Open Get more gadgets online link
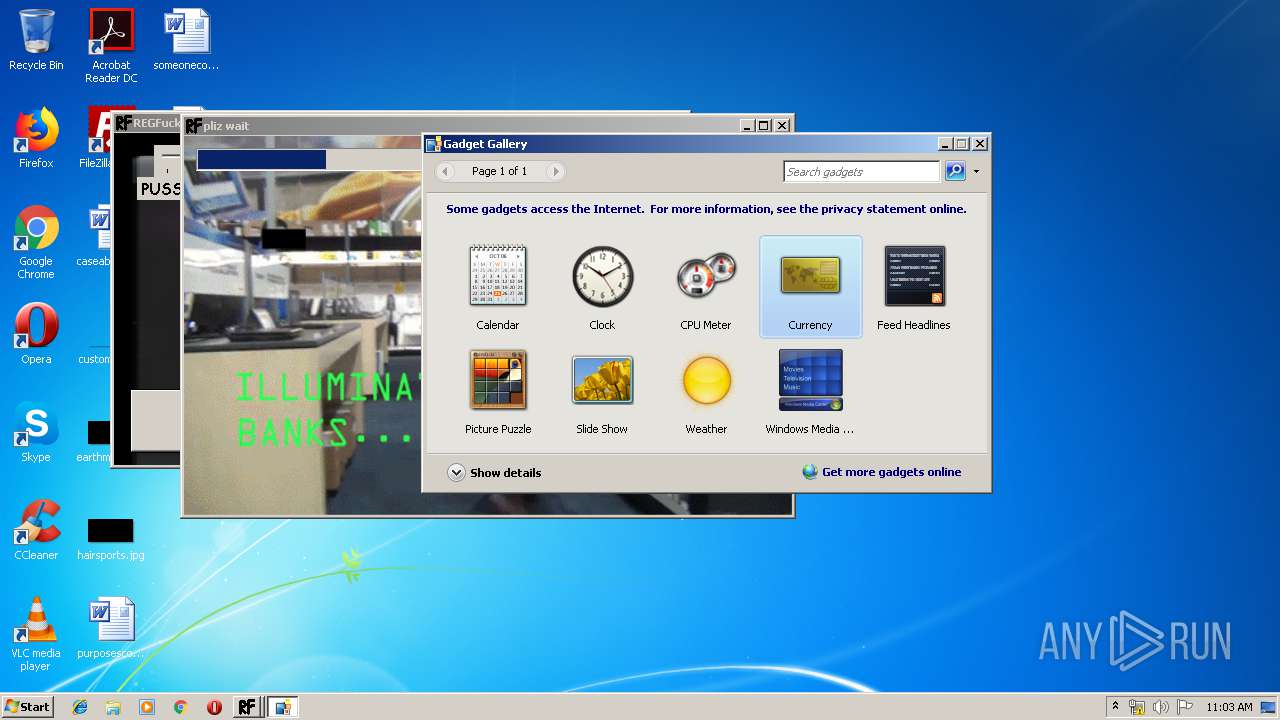Viewport: 1280px width, 720px height. [882, 472]
